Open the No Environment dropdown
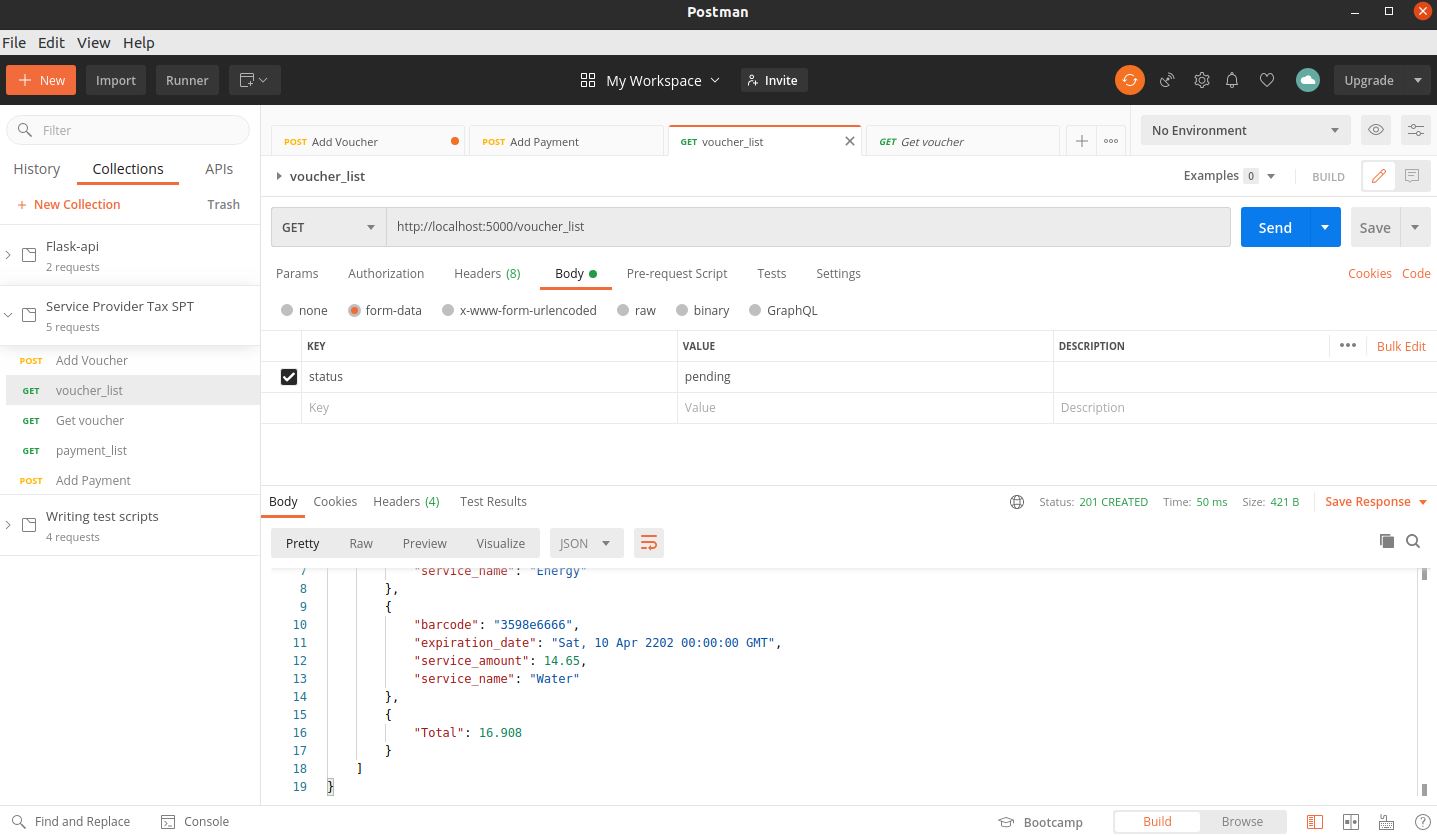This screenshot has height=835, width=1437. [x=1245, y=130]
